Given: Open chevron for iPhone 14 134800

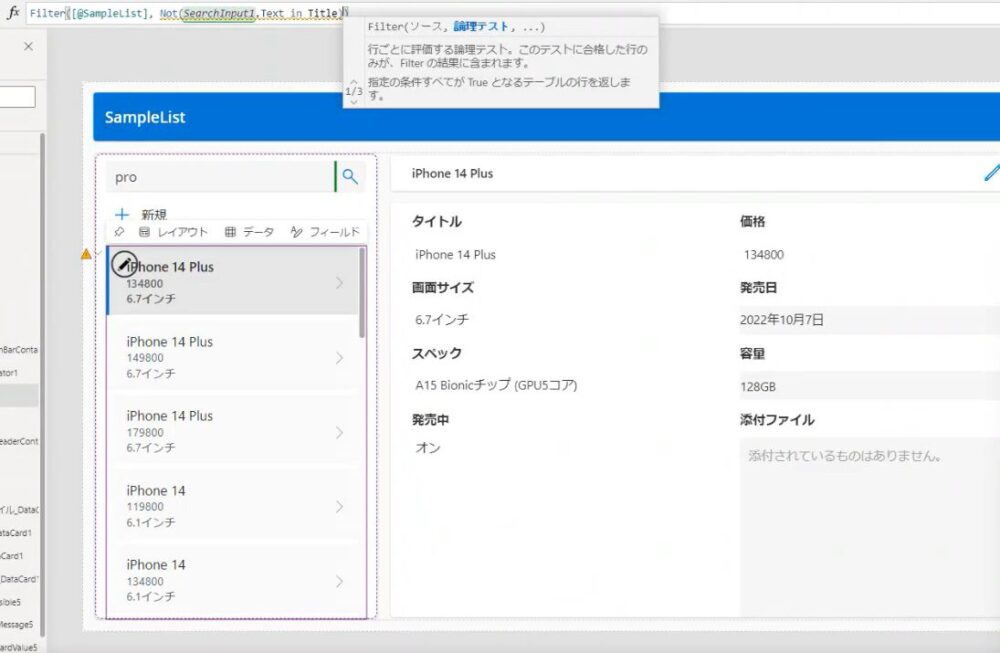Looking at the screenshot, I should [x=339, y=581].
